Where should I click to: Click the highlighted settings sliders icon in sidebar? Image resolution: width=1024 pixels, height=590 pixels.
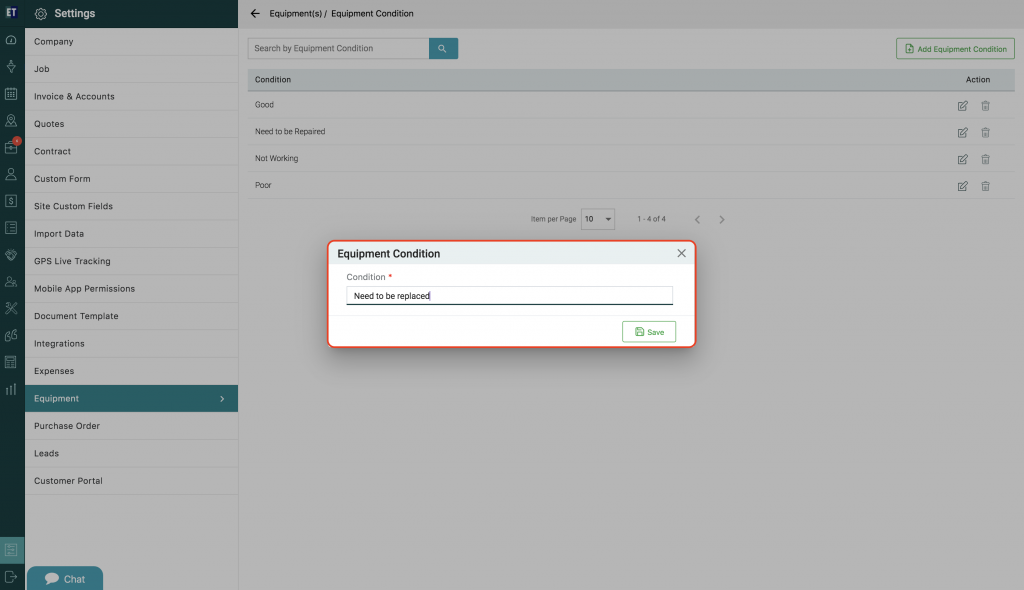(12, 550)
